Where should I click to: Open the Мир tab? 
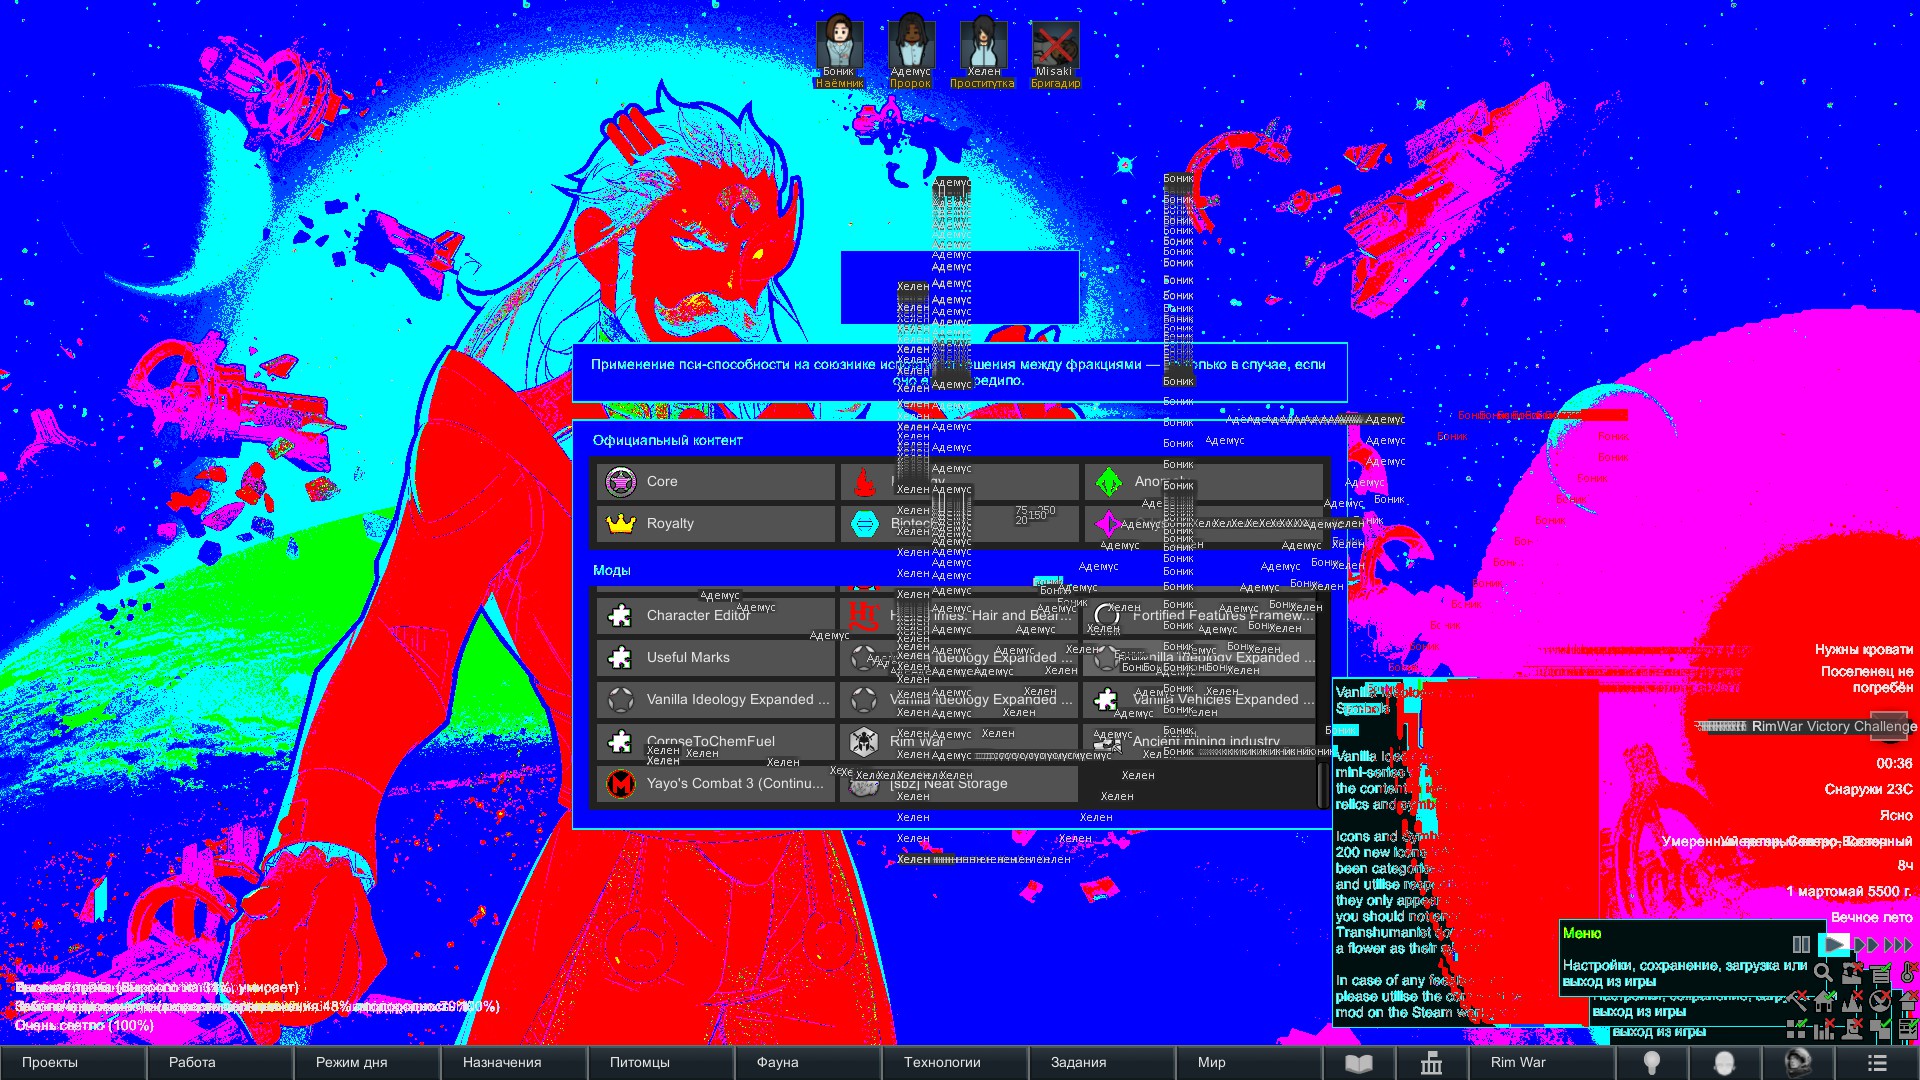pos(1249,1063)
